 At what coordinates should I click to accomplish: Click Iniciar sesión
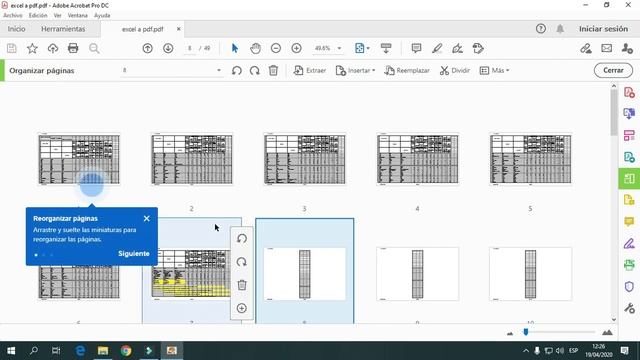603,29
